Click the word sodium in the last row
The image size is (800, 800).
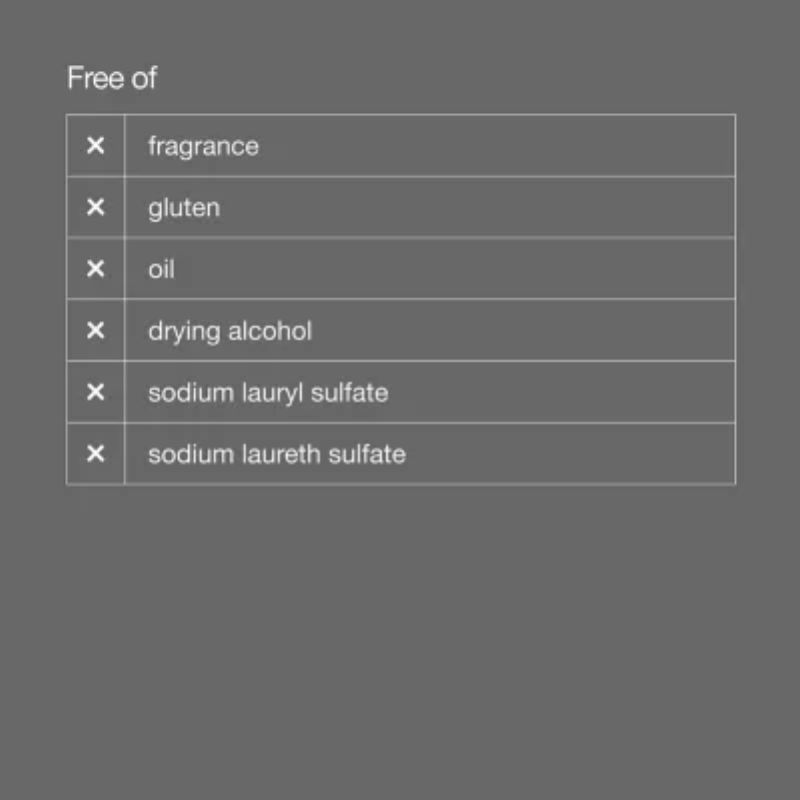(191, 454)
